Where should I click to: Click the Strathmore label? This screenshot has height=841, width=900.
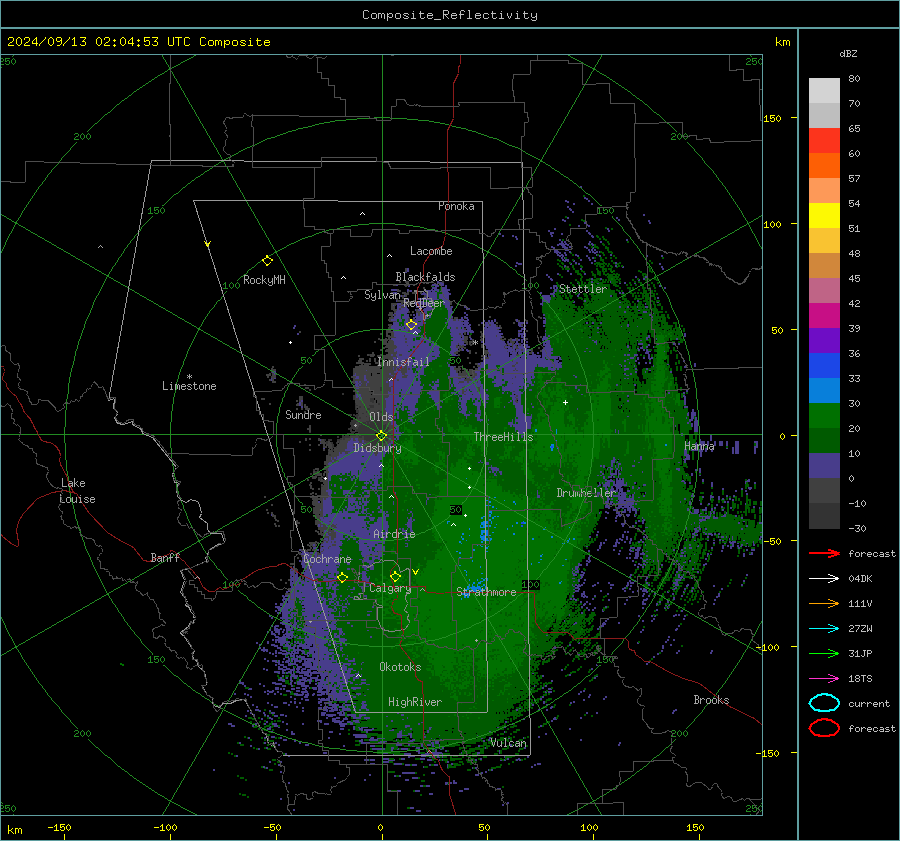[x=486, y=592]
